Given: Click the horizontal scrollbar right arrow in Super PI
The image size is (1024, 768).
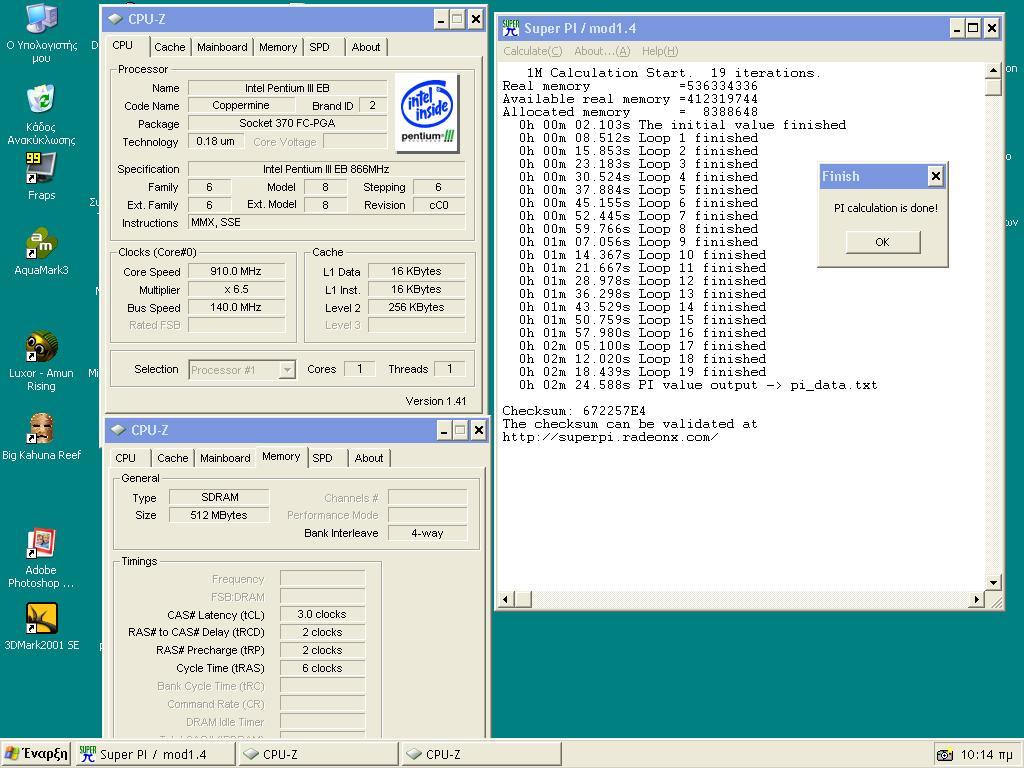Looking at the screenshot, I should pyautogui.click(x=976, y=599).
